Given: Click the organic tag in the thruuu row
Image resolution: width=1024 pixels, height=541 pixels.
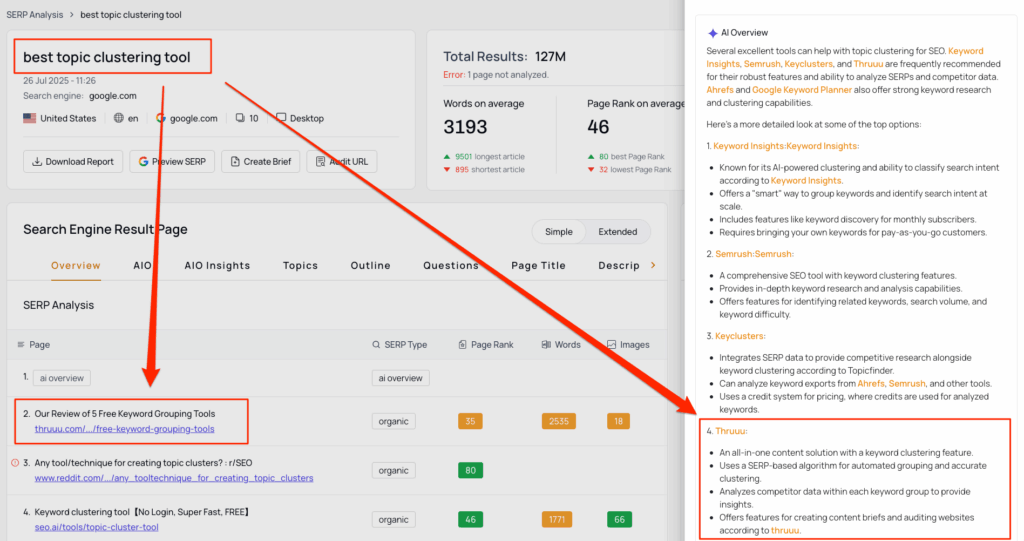Looking at the screenshot, I should [393, 421].
